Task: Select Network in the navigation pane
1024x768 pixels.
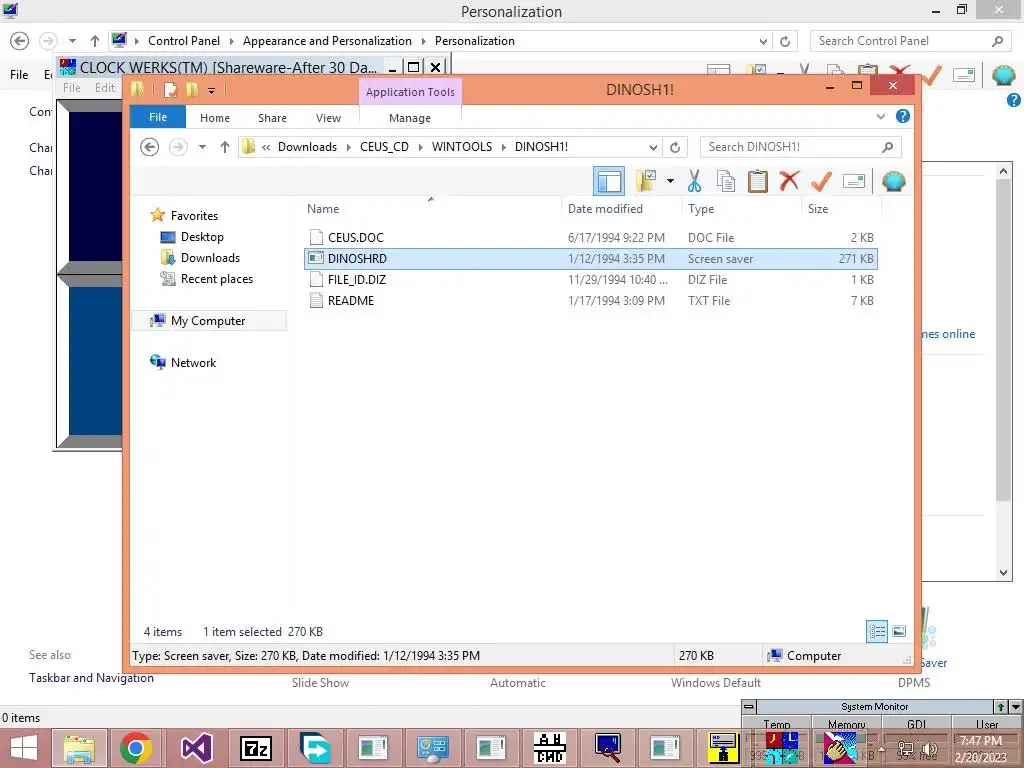Action: [x=193, y=362]
